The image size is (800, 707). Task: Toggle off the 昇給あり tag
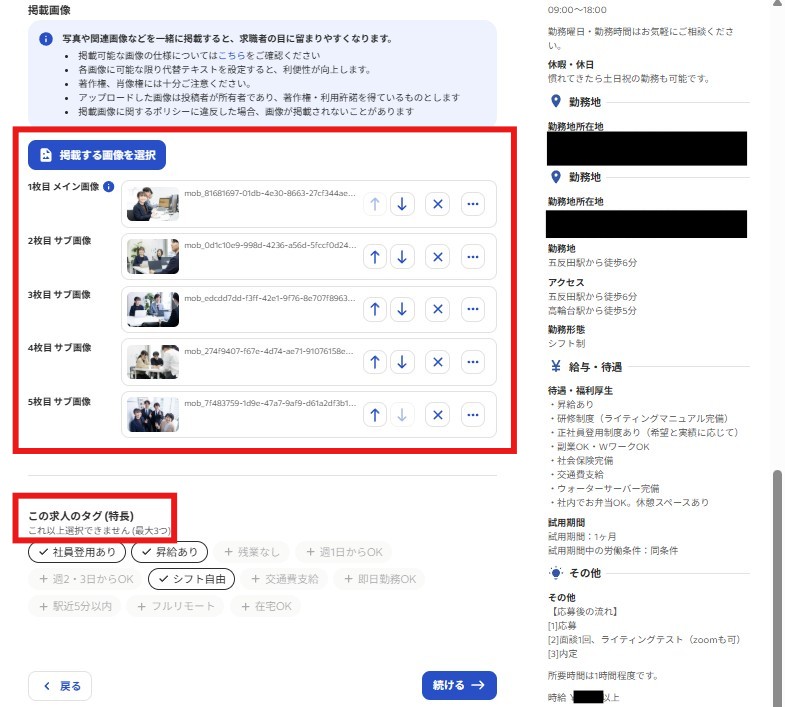click(169, 552)
